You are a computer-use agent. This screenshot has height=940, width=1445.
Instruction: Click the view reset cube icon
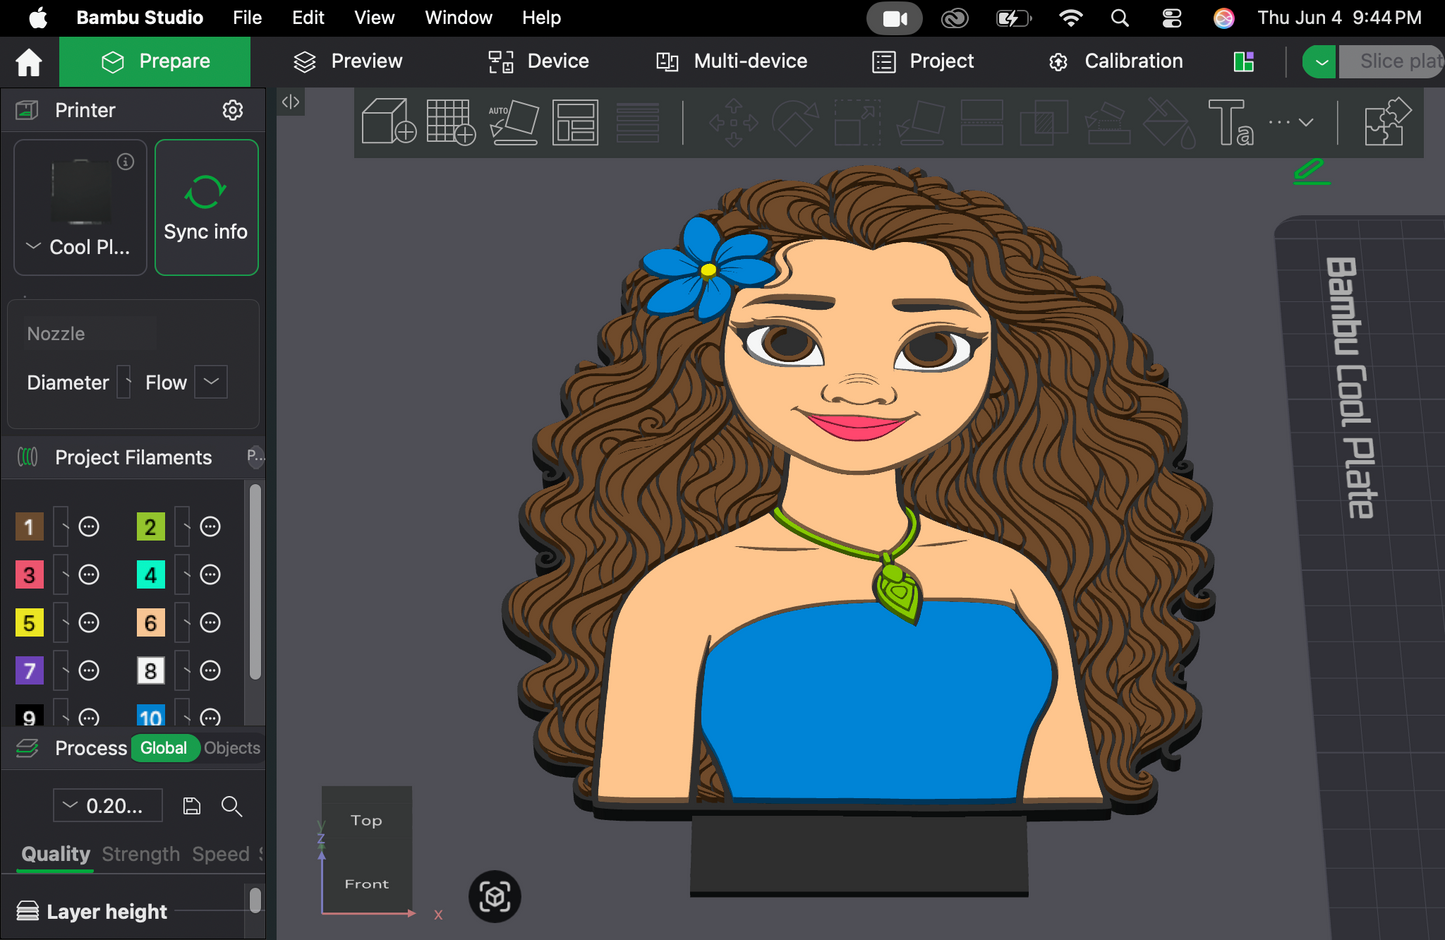point(494,896)
